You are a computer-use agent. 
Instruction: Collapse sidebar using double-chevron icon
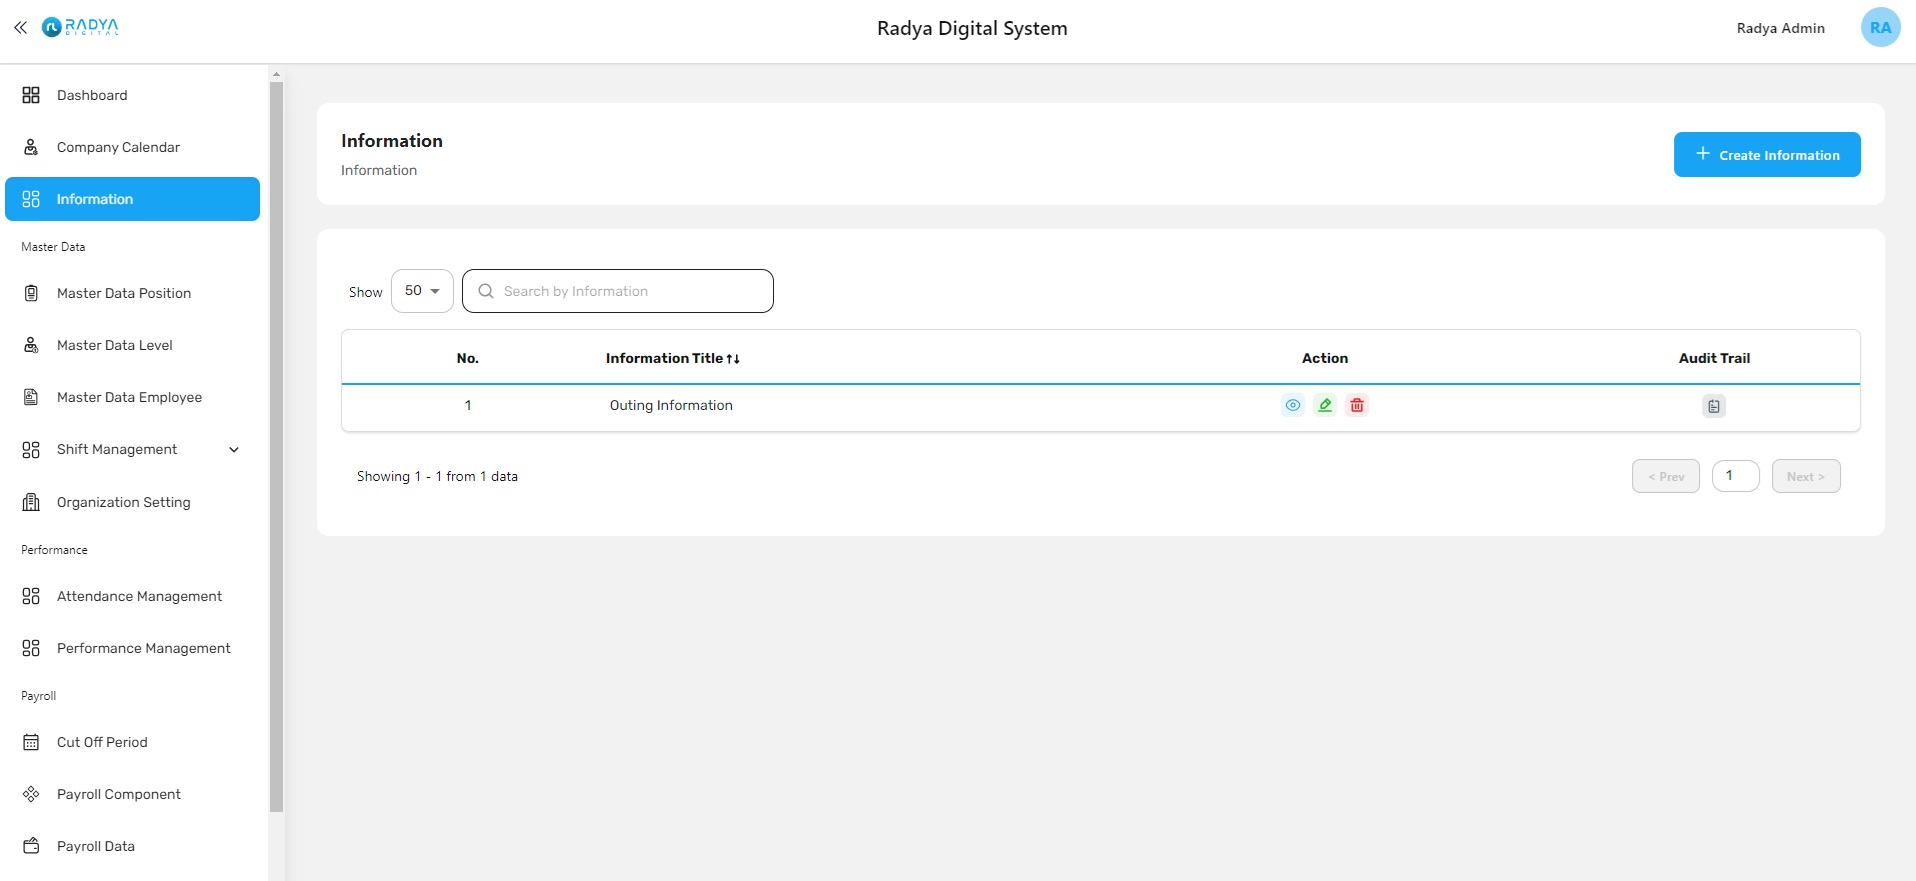coord(20,28)
